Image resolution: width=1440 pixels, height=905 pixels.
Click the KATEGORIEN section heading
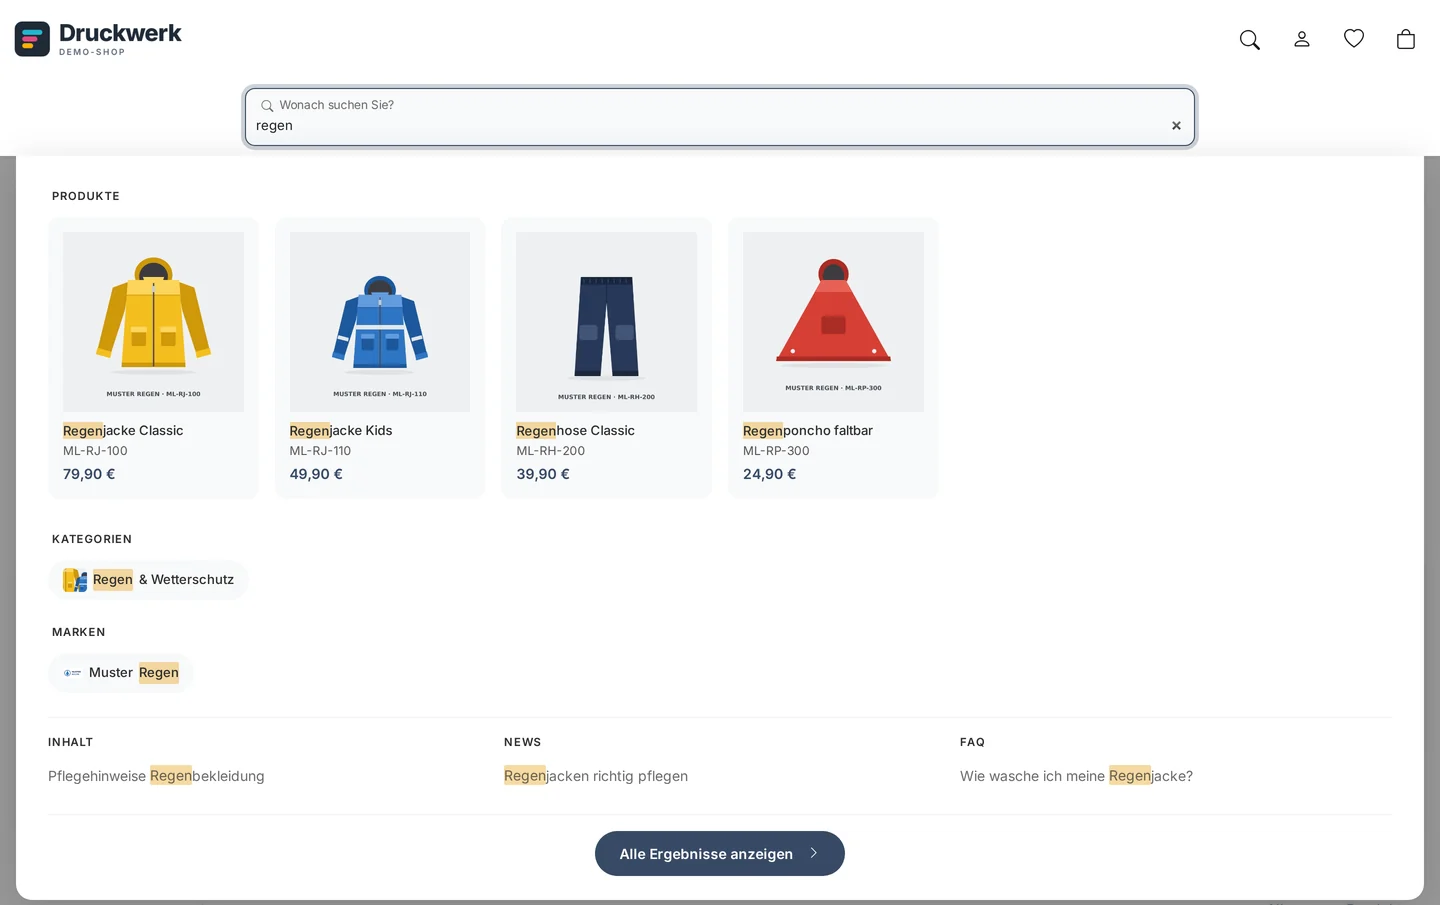click(x=92, y=539)
